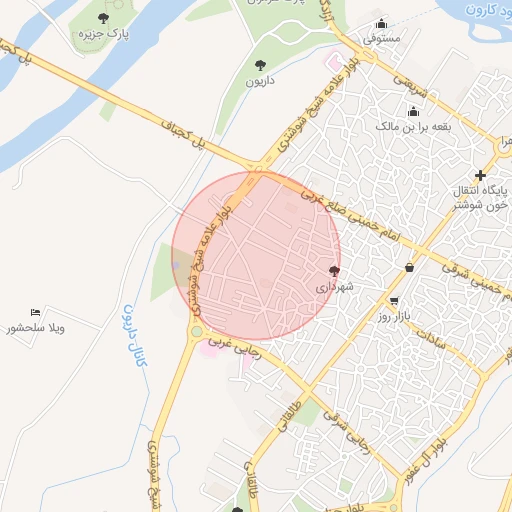The height and width of the screenshot is (512, 512).
Task: Select the bed icon above ویلا سلحشور
Action: [35, 312]
